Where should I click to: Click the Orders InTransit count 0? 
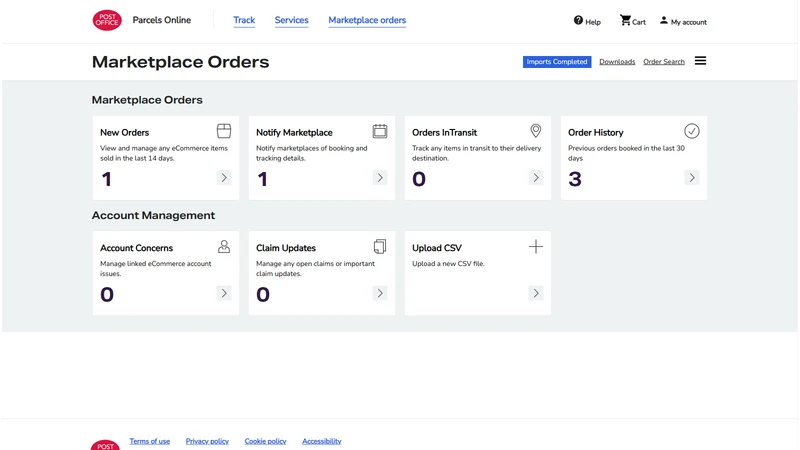[x=419, y=179]
